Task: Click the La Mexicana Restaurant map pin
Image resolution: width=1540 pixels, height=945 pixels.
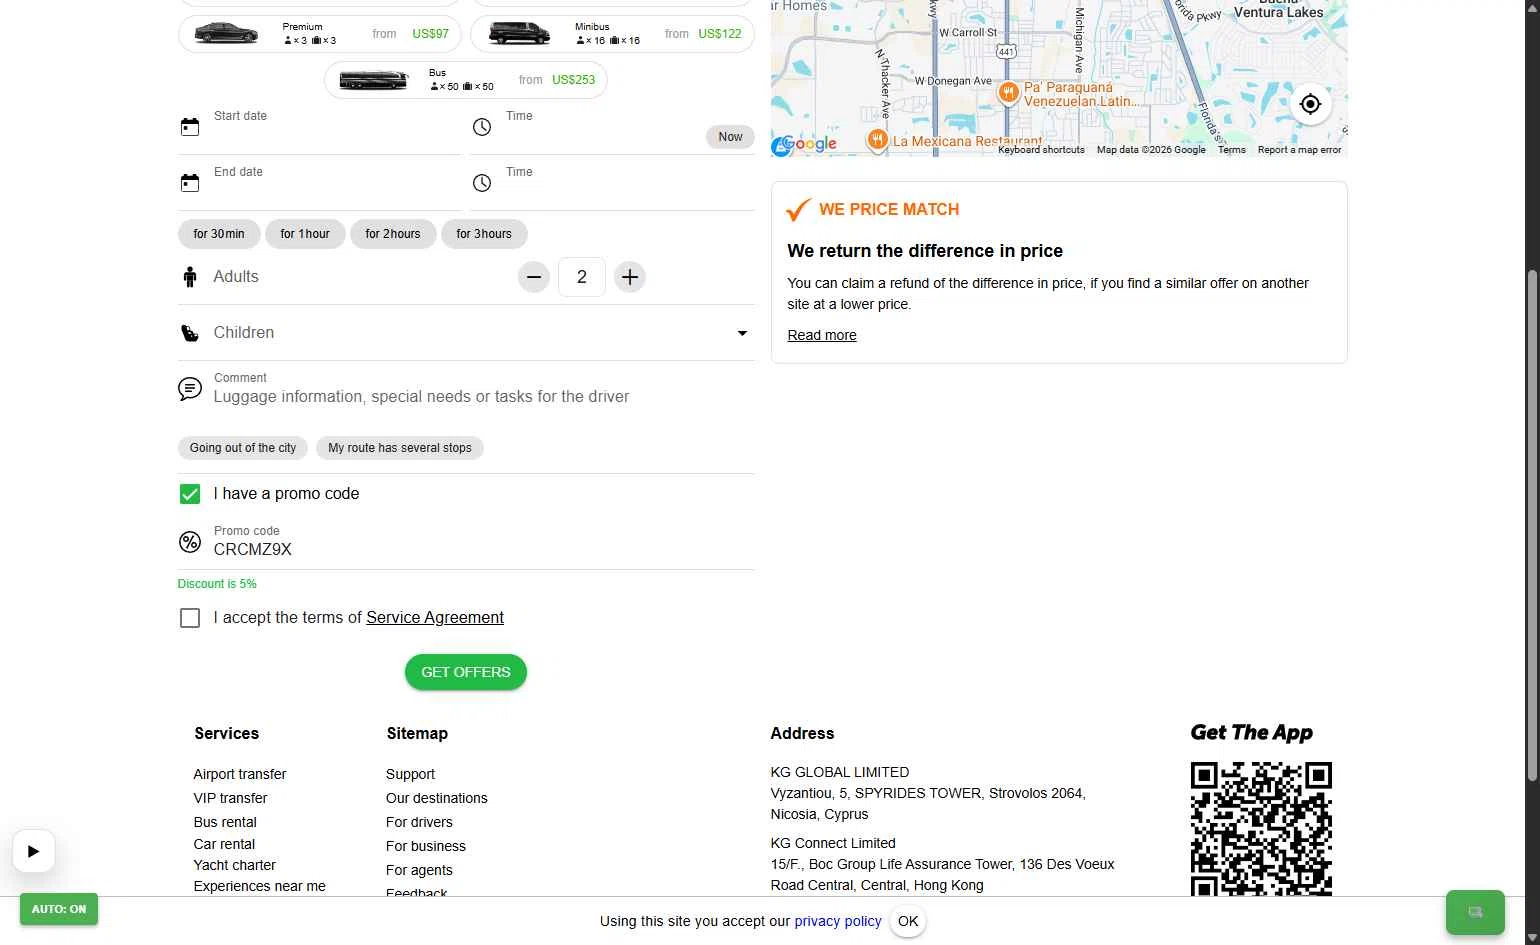Action: [877, 140]
